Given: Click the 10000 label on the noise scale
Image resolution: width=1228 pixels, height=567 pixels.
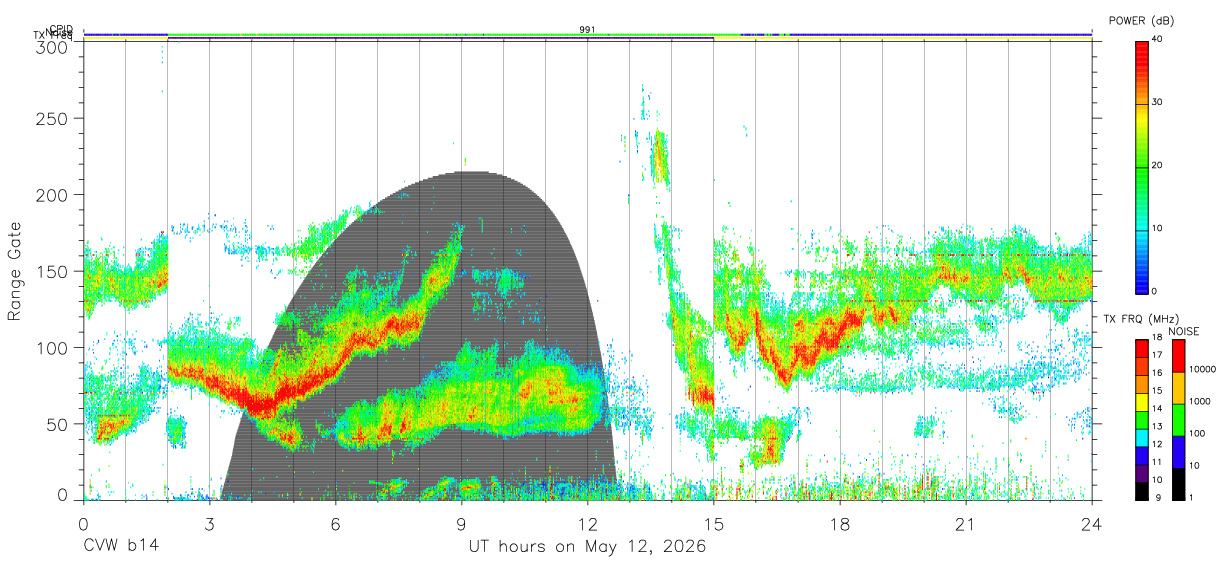Looking at the screenshot, I should point(1203,369).
